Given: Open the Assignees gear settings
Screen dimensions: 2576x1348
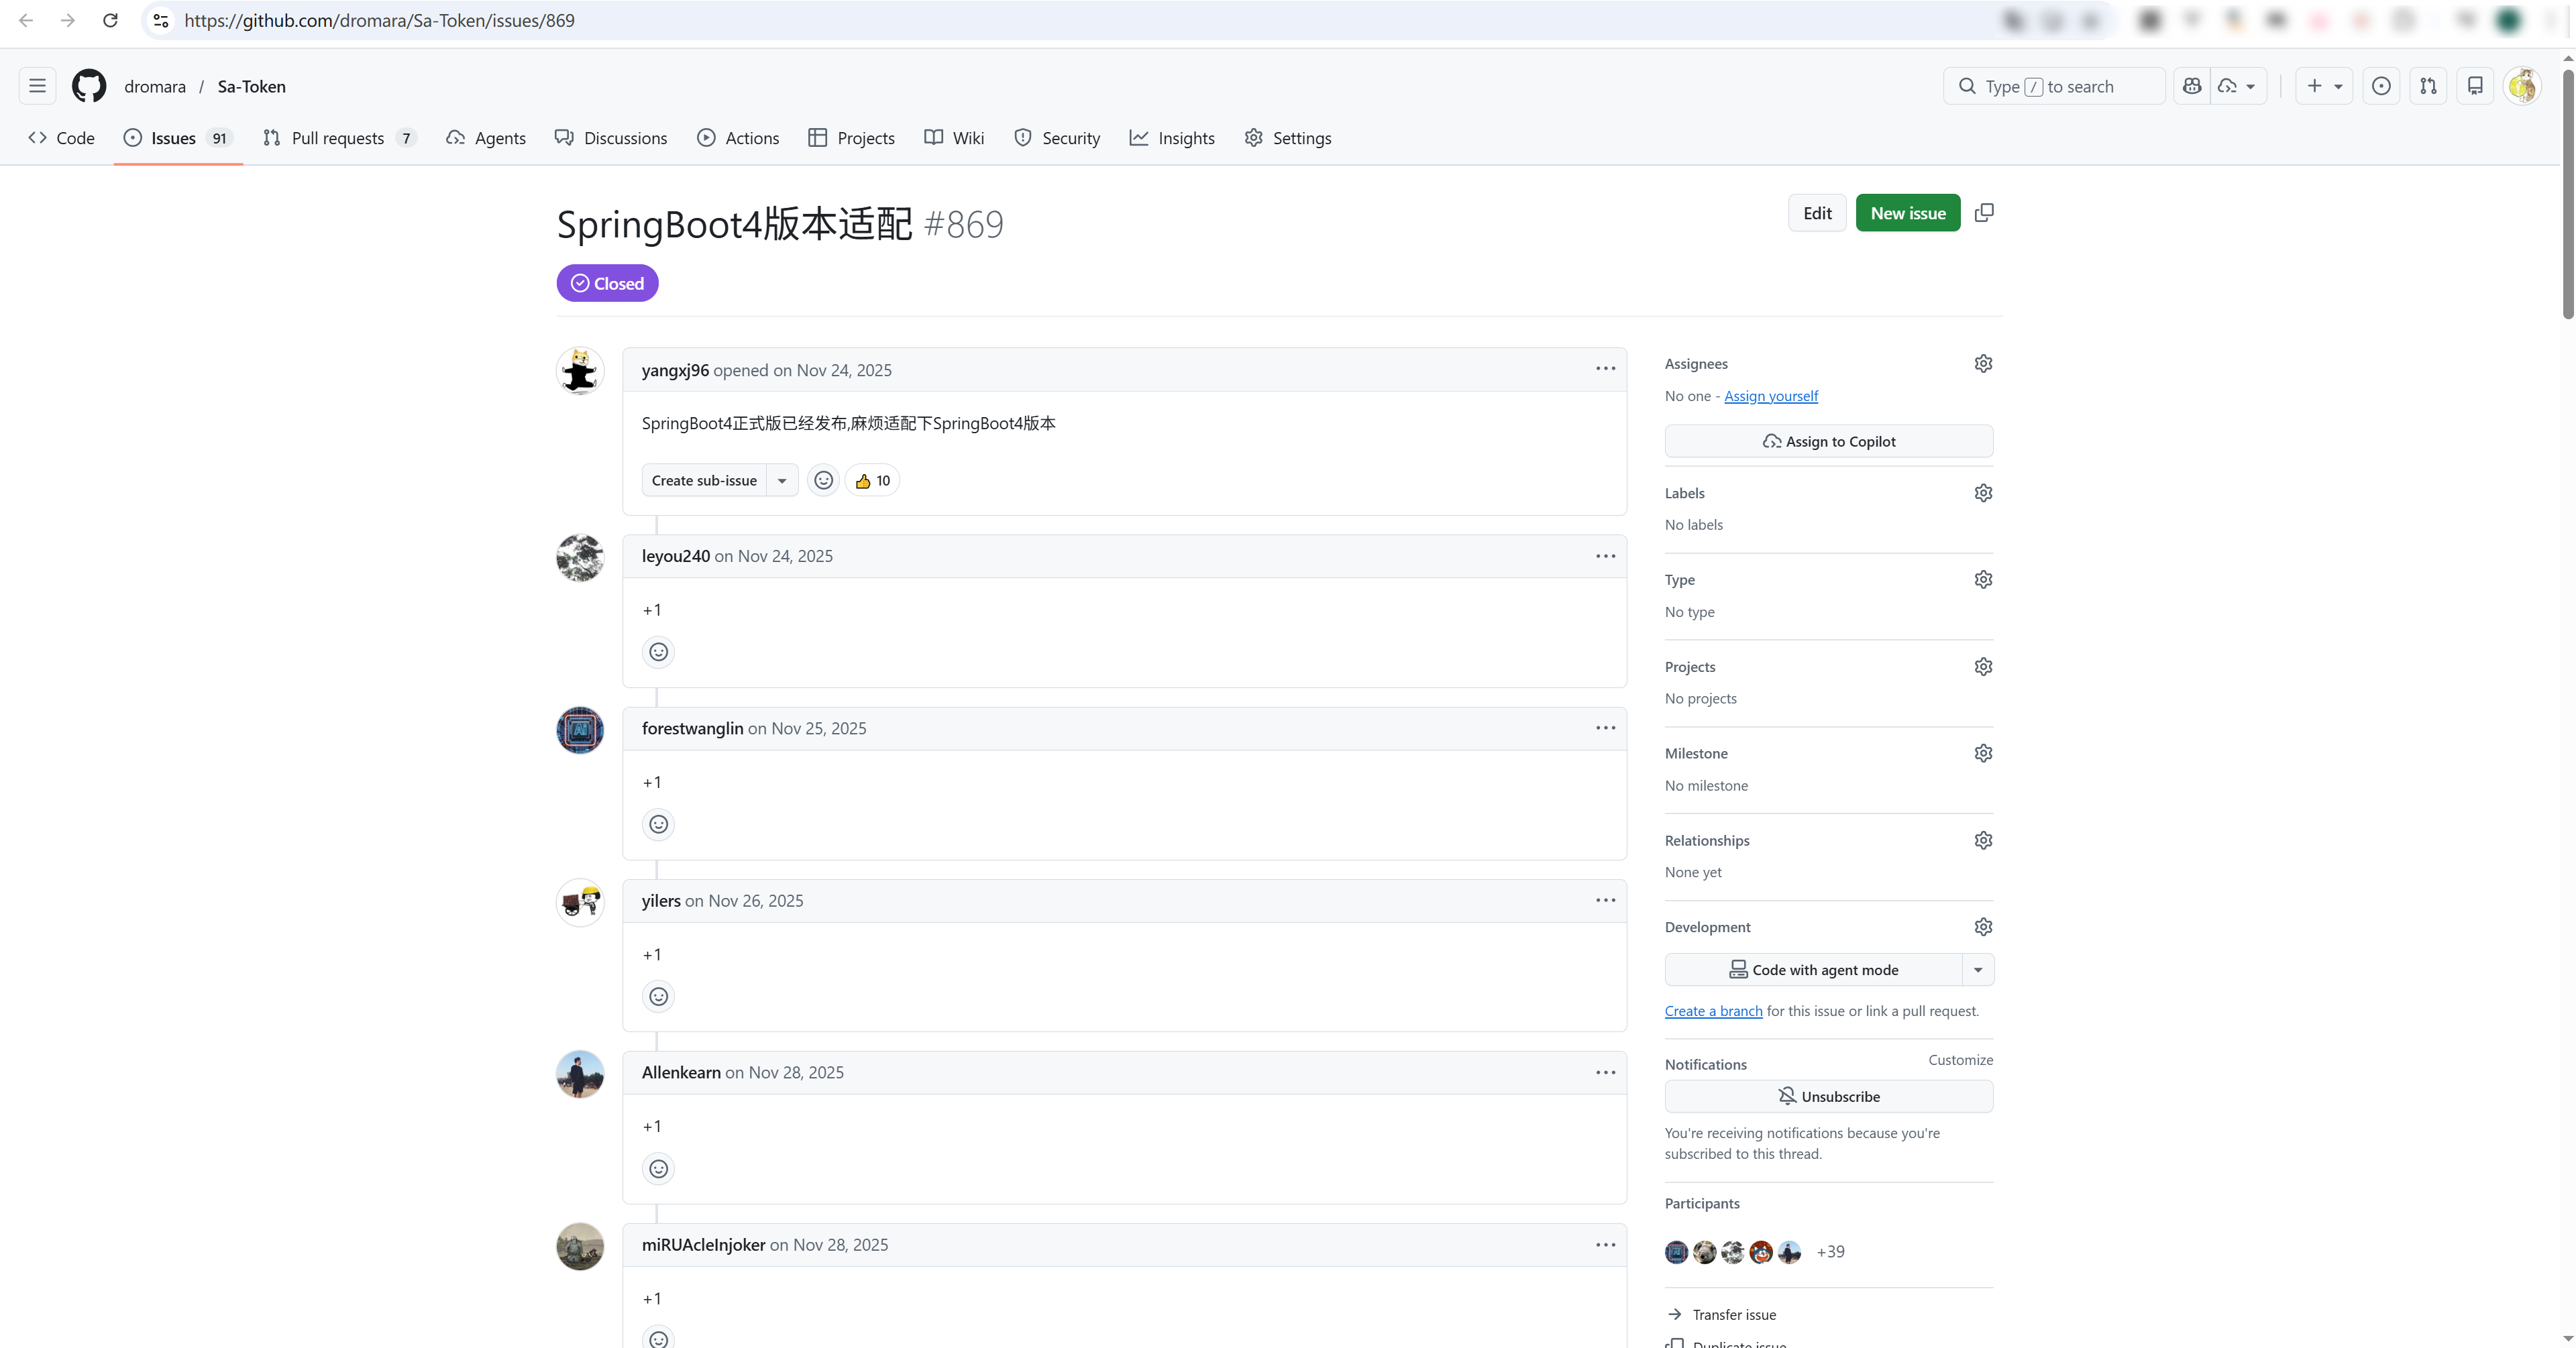Looking at the screenshot, I should point(1983,363).
